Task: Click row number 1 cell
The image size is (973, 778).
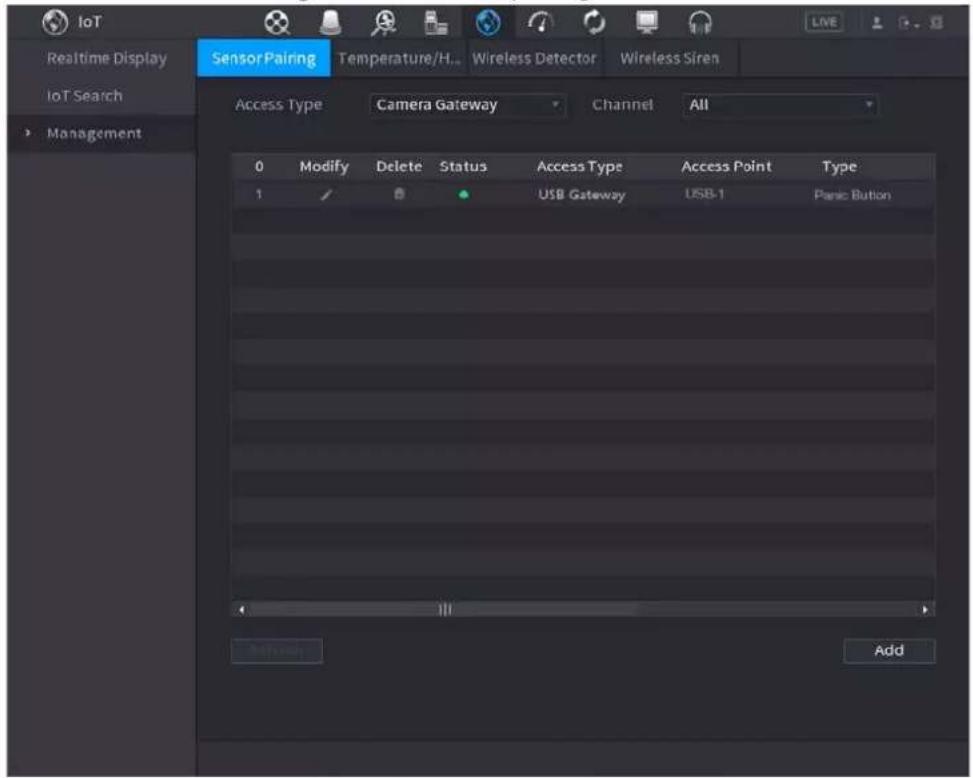Action: [x=259, y=194]
